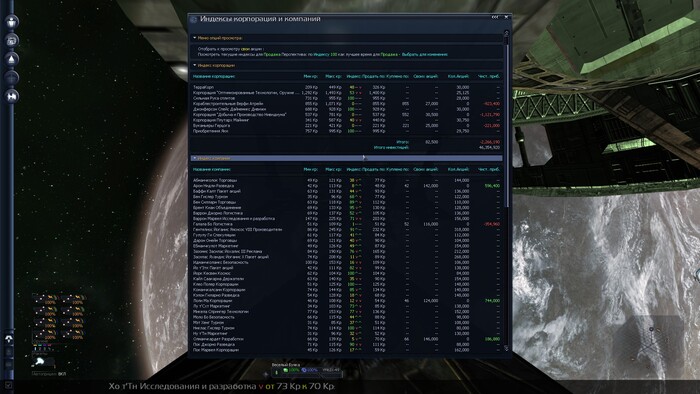Click window emblem beside Индексы title
This screenshot has height=394, width=700.
[x=194, y=19]
